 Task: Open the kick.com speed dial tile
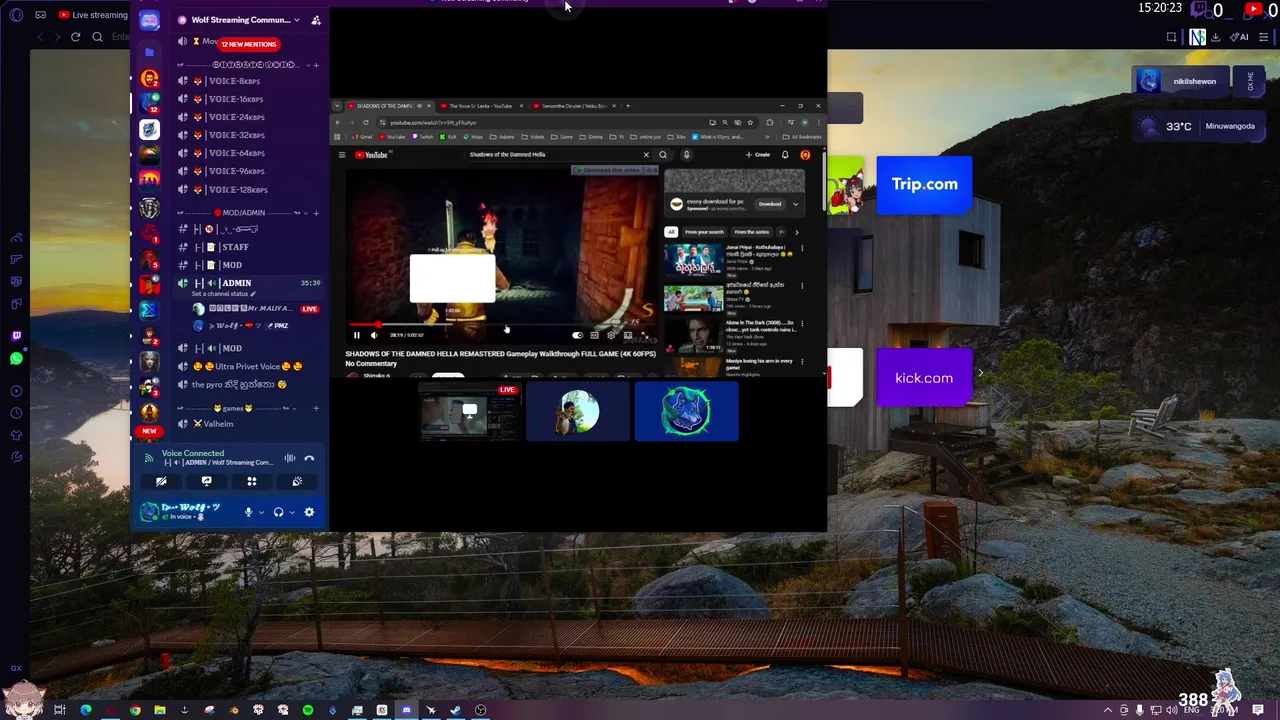click(924, 378)
